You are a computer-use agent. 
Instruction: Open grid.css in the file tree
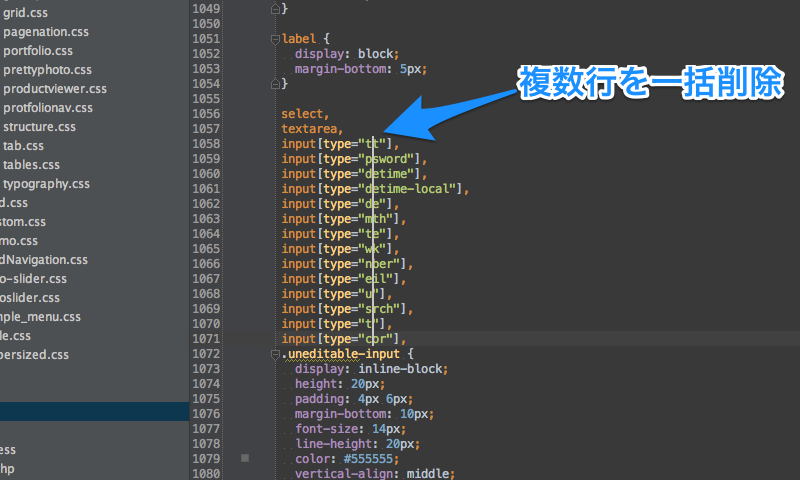(29, 12)
